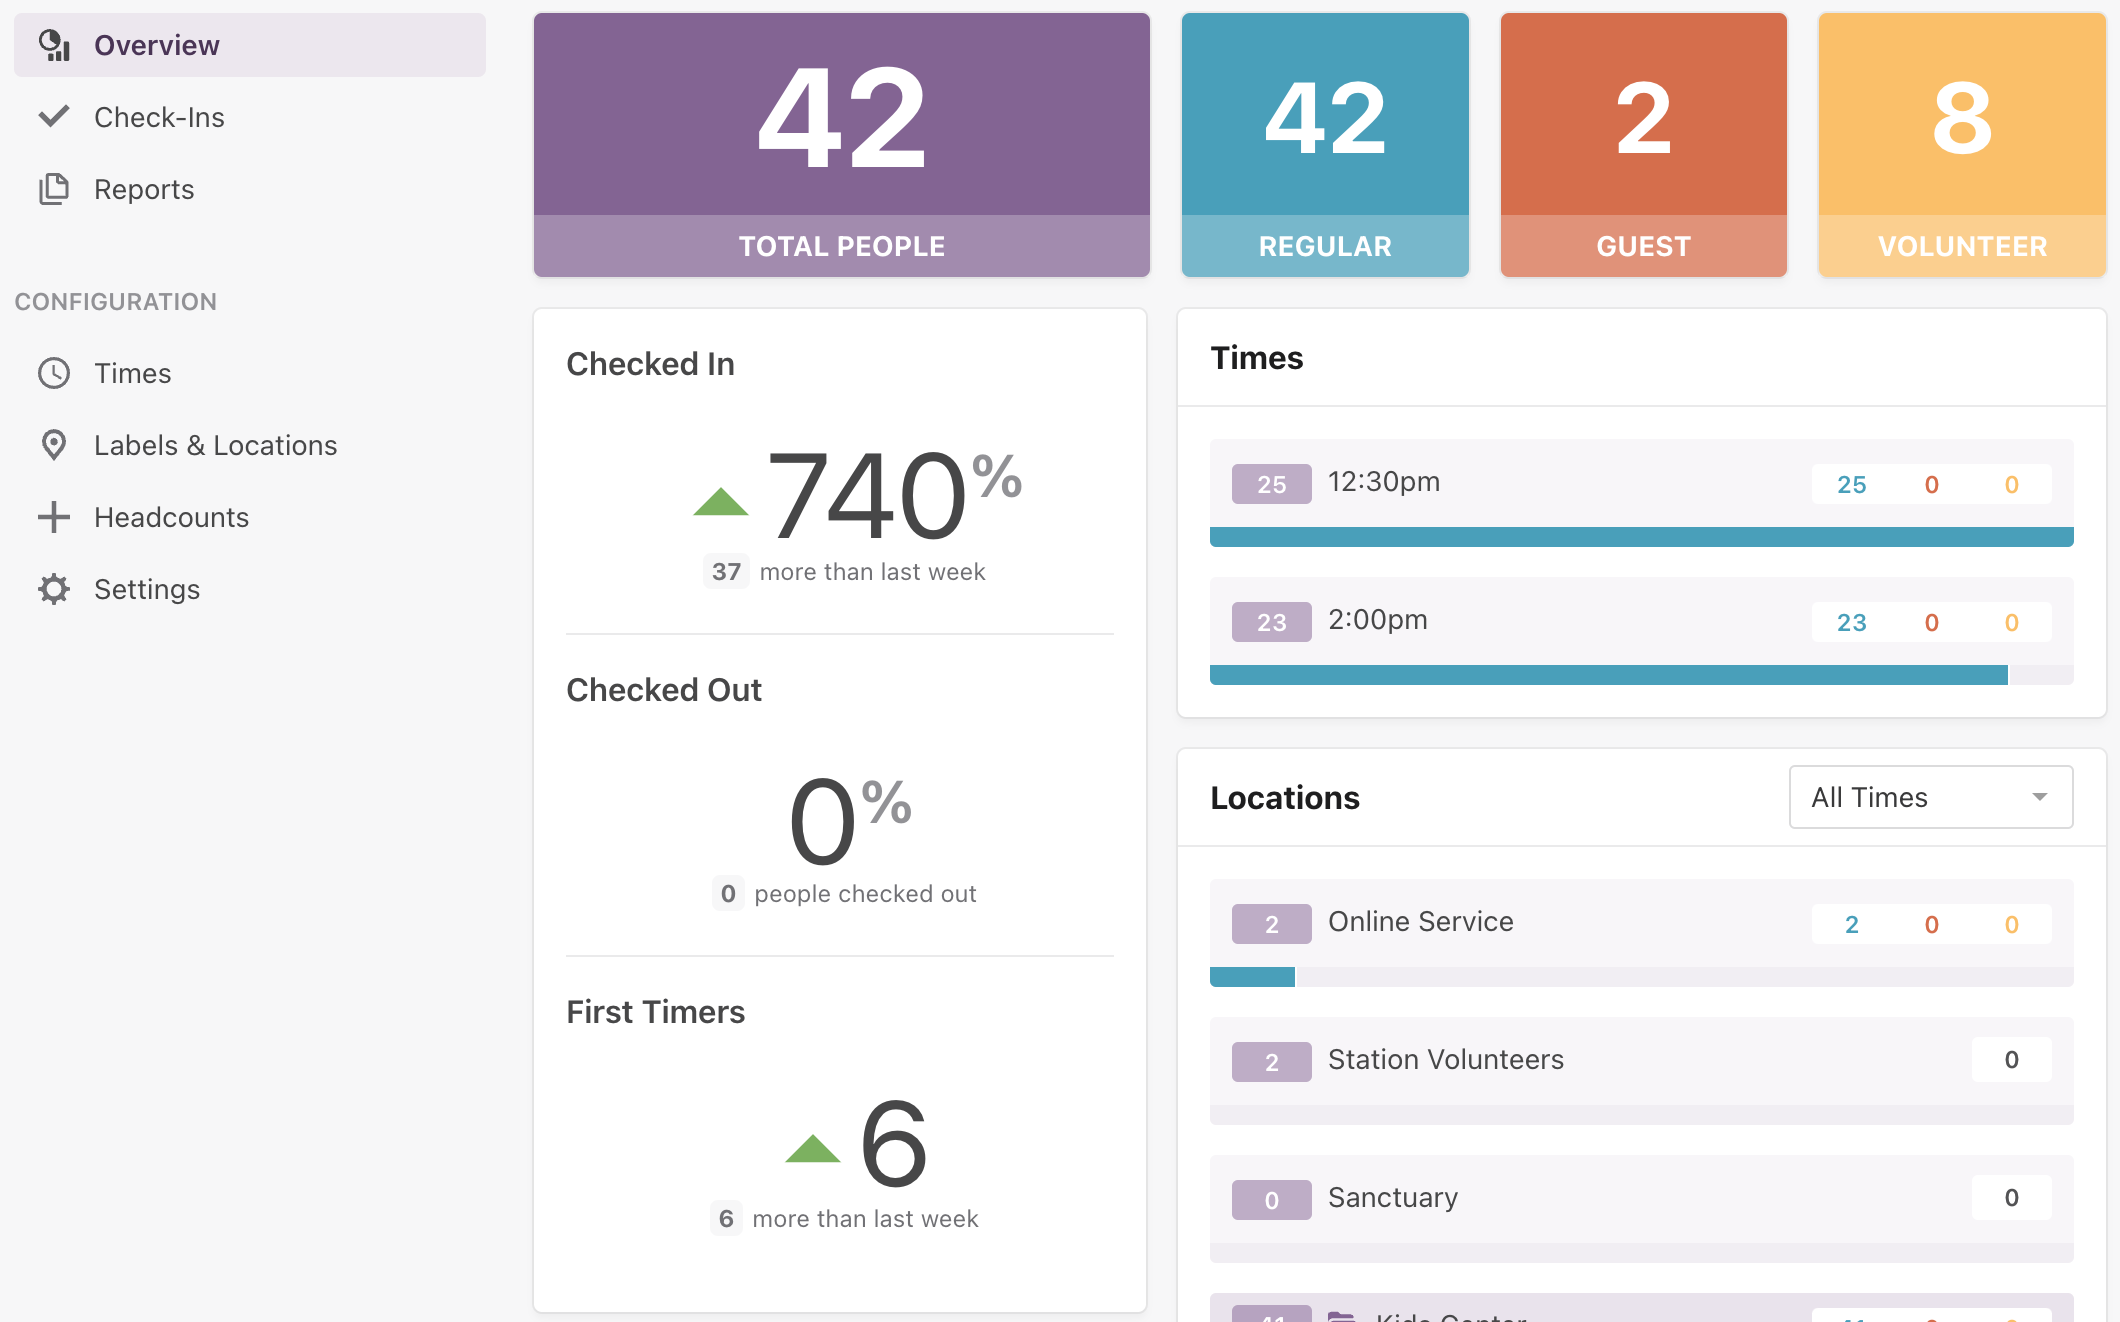The width and height of the screenshot is (2120, 1322).
Task: Click the Reports document icon
Action: click(54, 189)
